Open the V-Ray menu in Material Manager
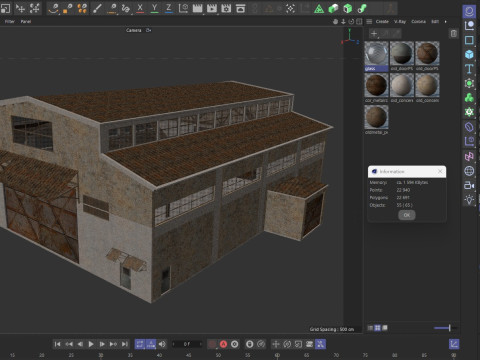Image resolution: width=480 pixels, height=360 pixels. [x=400, y=21]
